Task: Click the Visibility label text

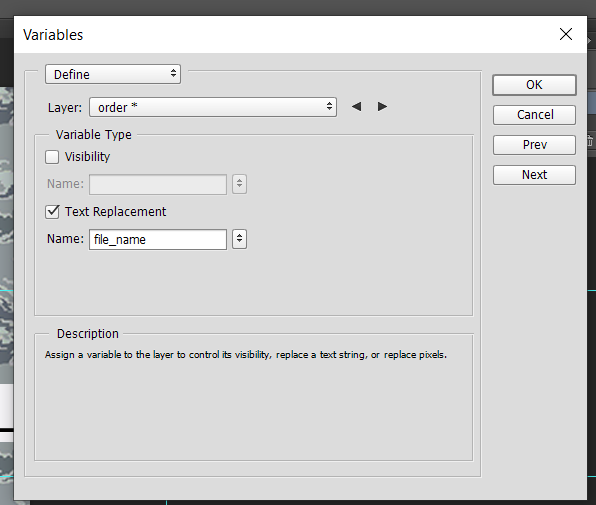Action: (87, 157)
